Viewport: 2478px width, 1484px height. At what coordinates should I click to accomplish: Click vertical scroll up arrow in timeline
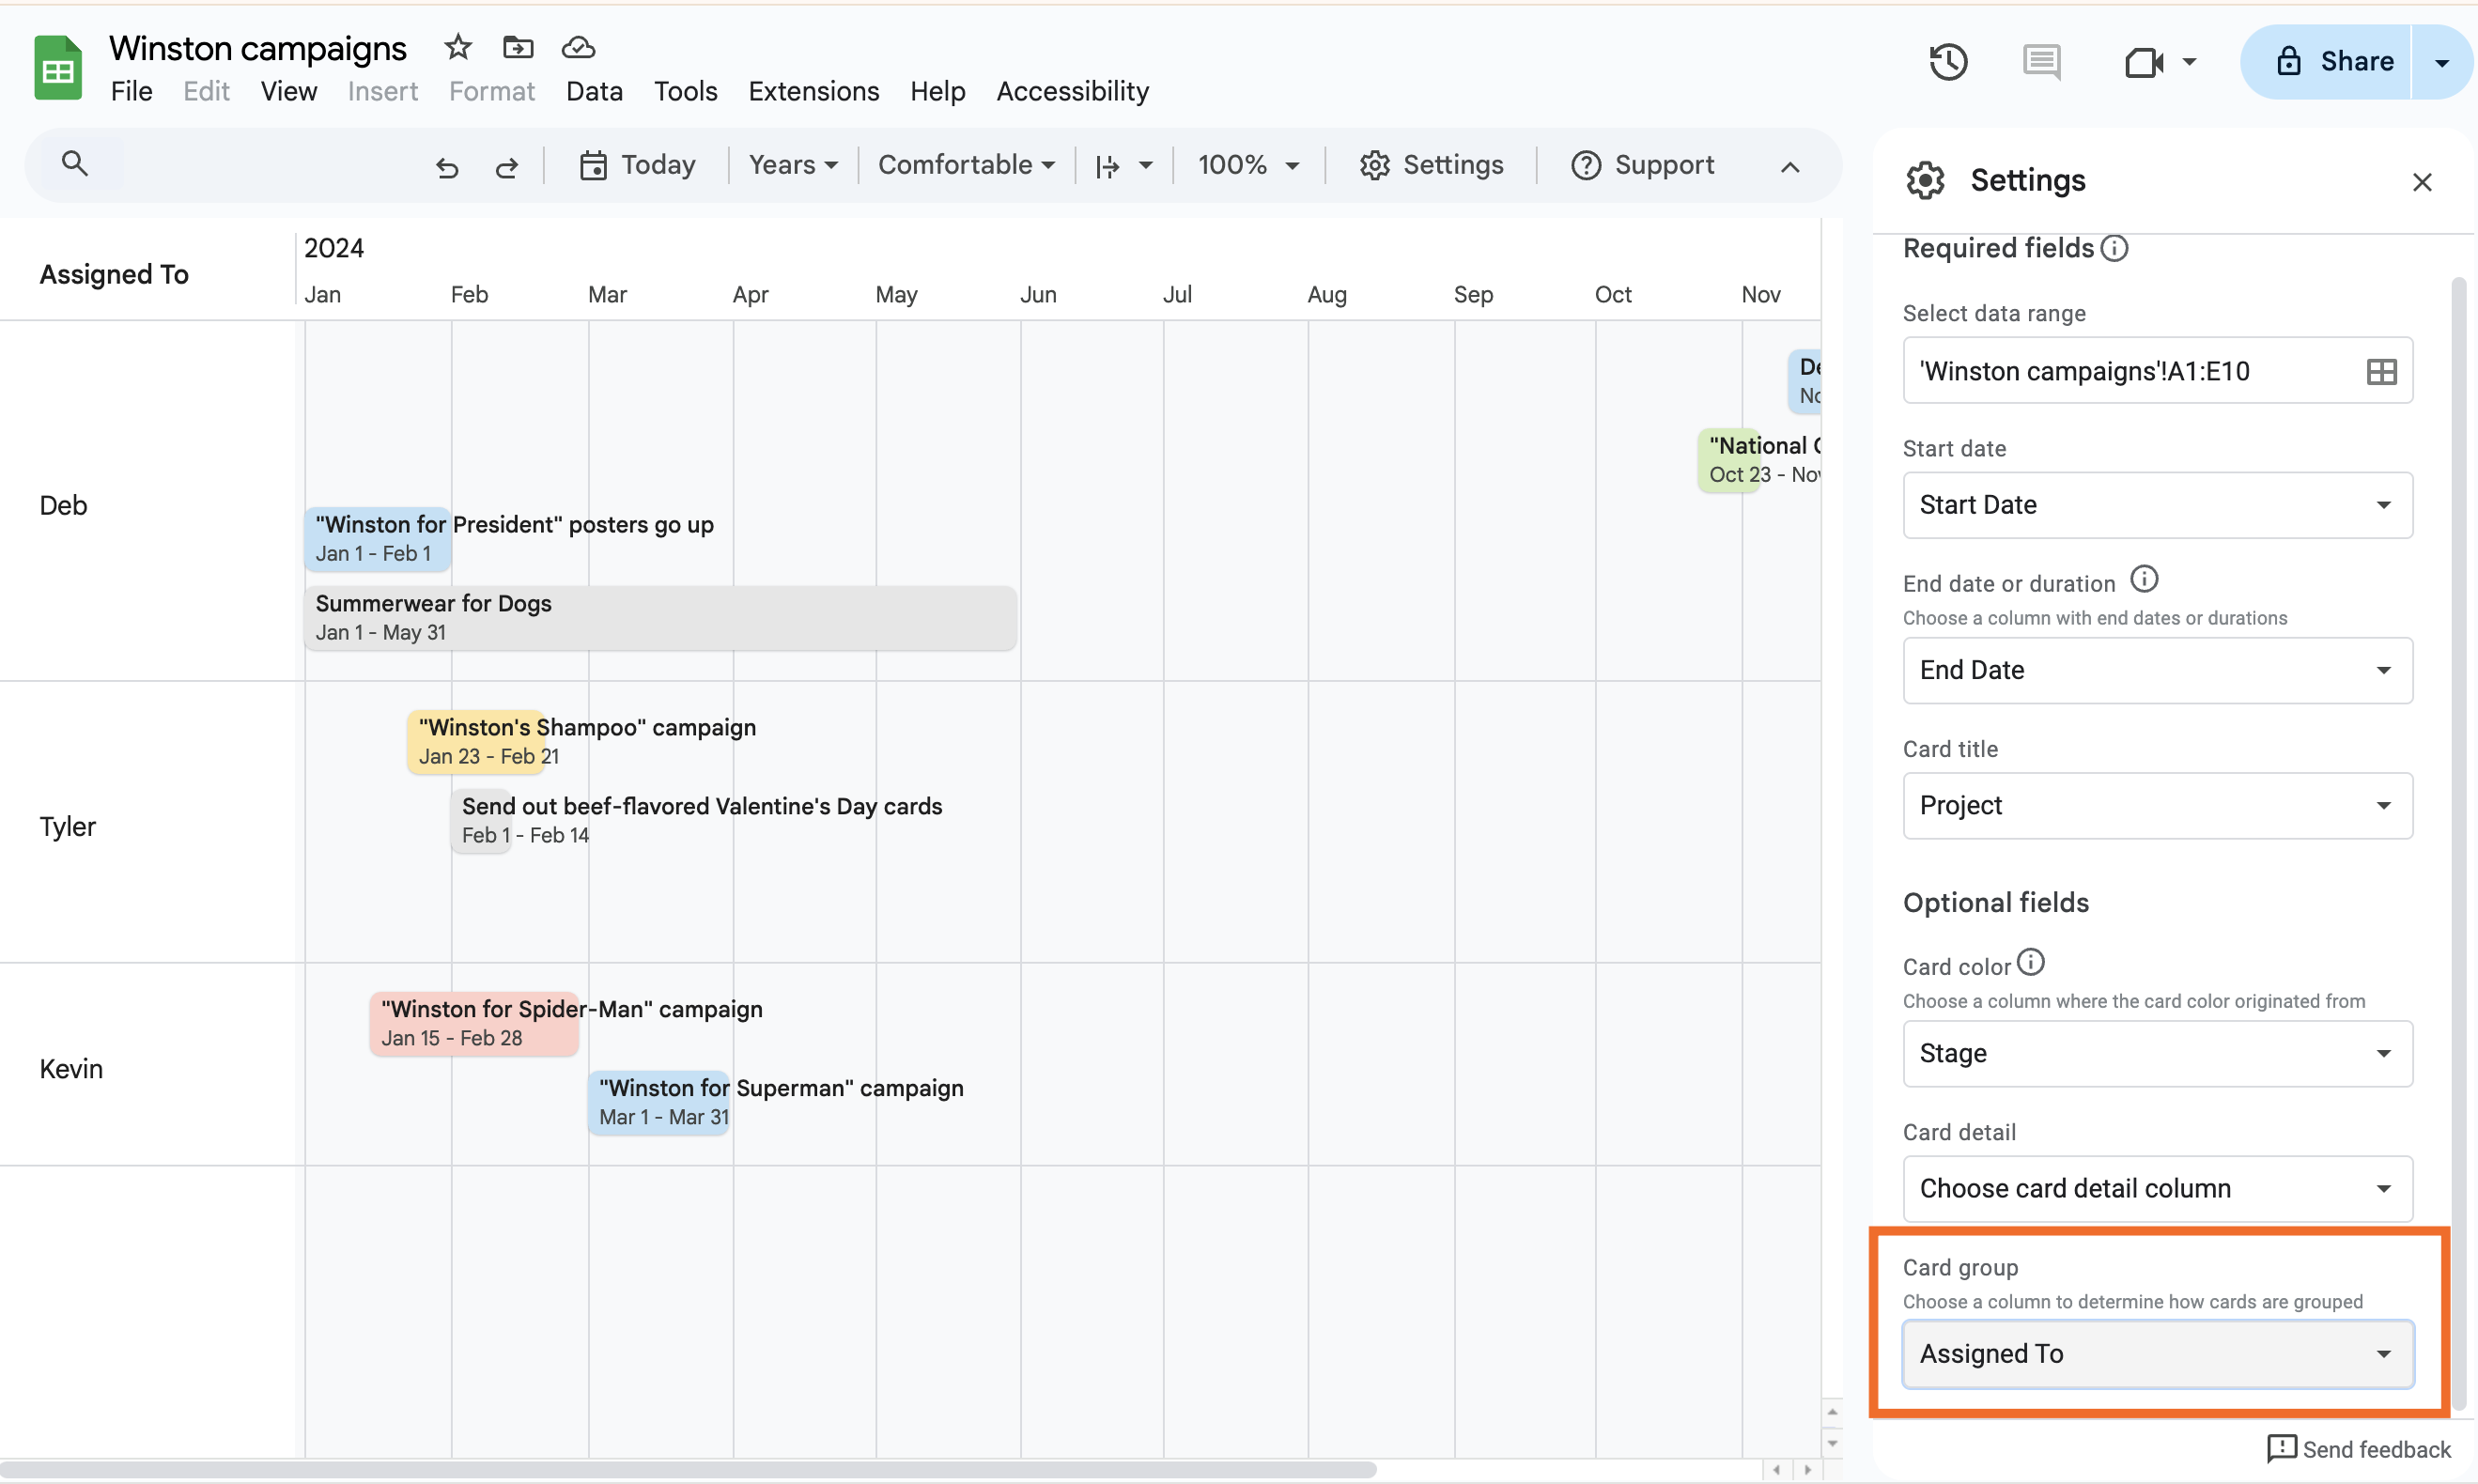click(x=1831, y=1412)
